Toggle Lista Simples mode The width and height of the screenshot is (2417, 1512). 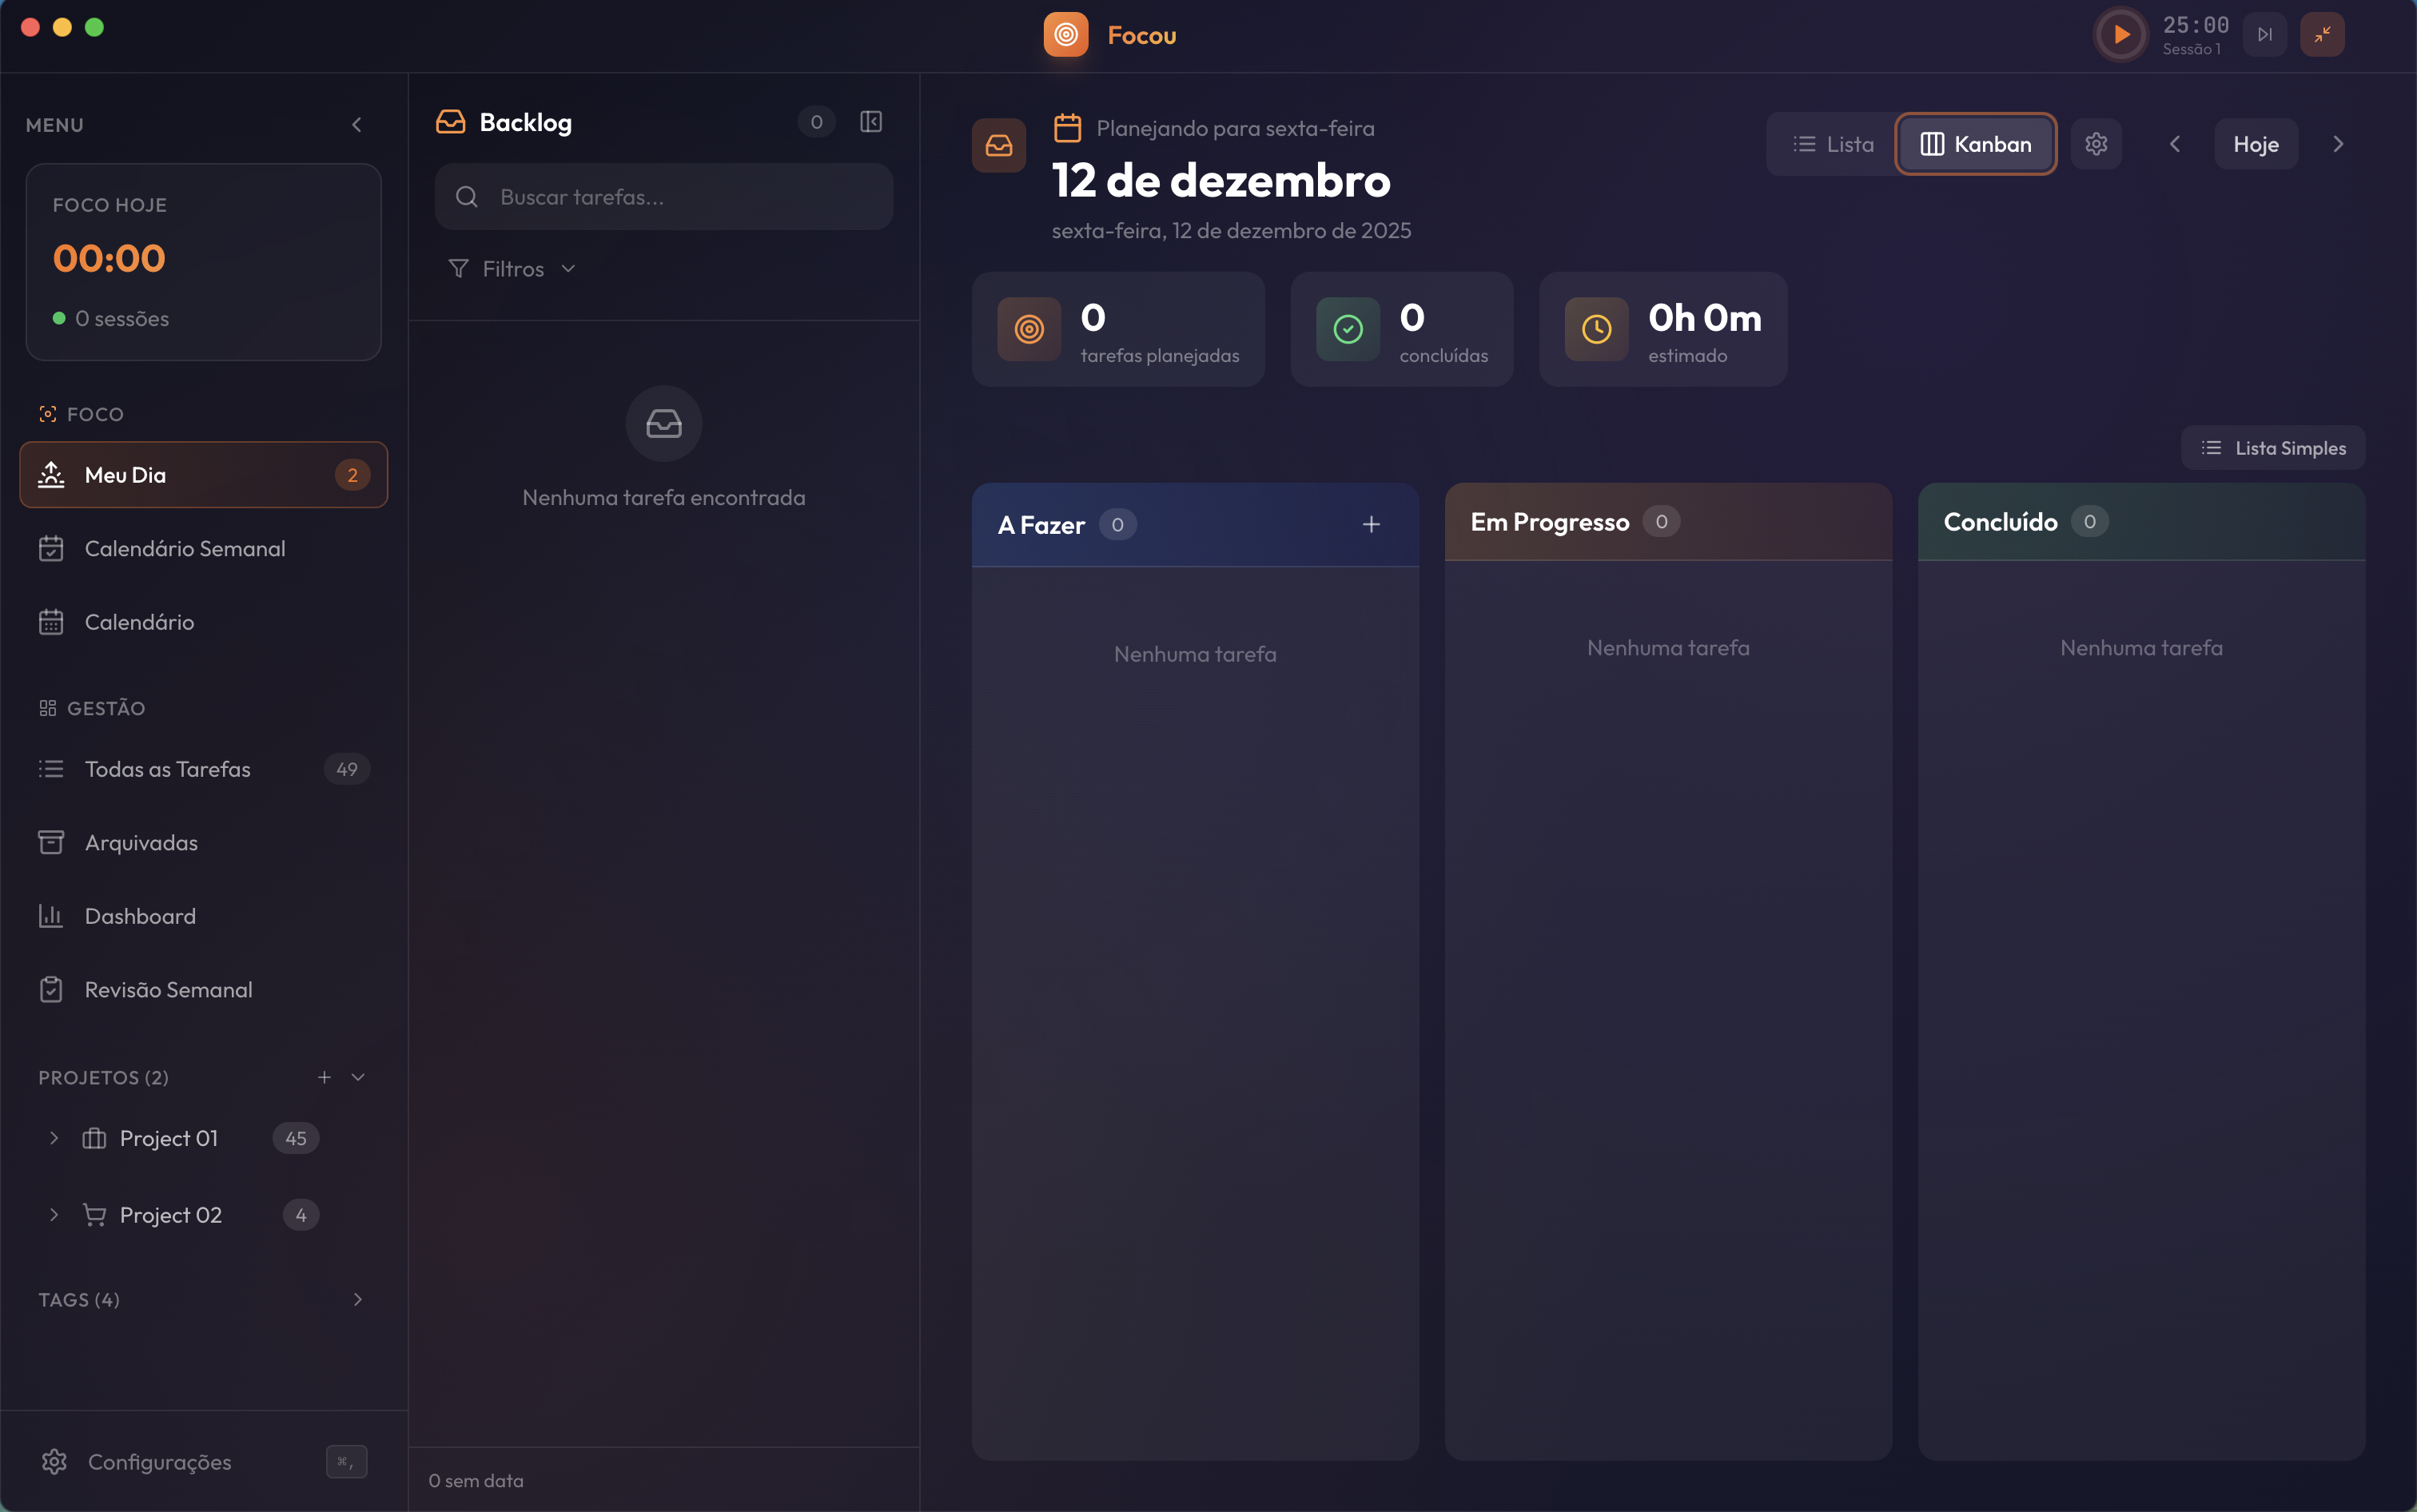coord(2272,448)
